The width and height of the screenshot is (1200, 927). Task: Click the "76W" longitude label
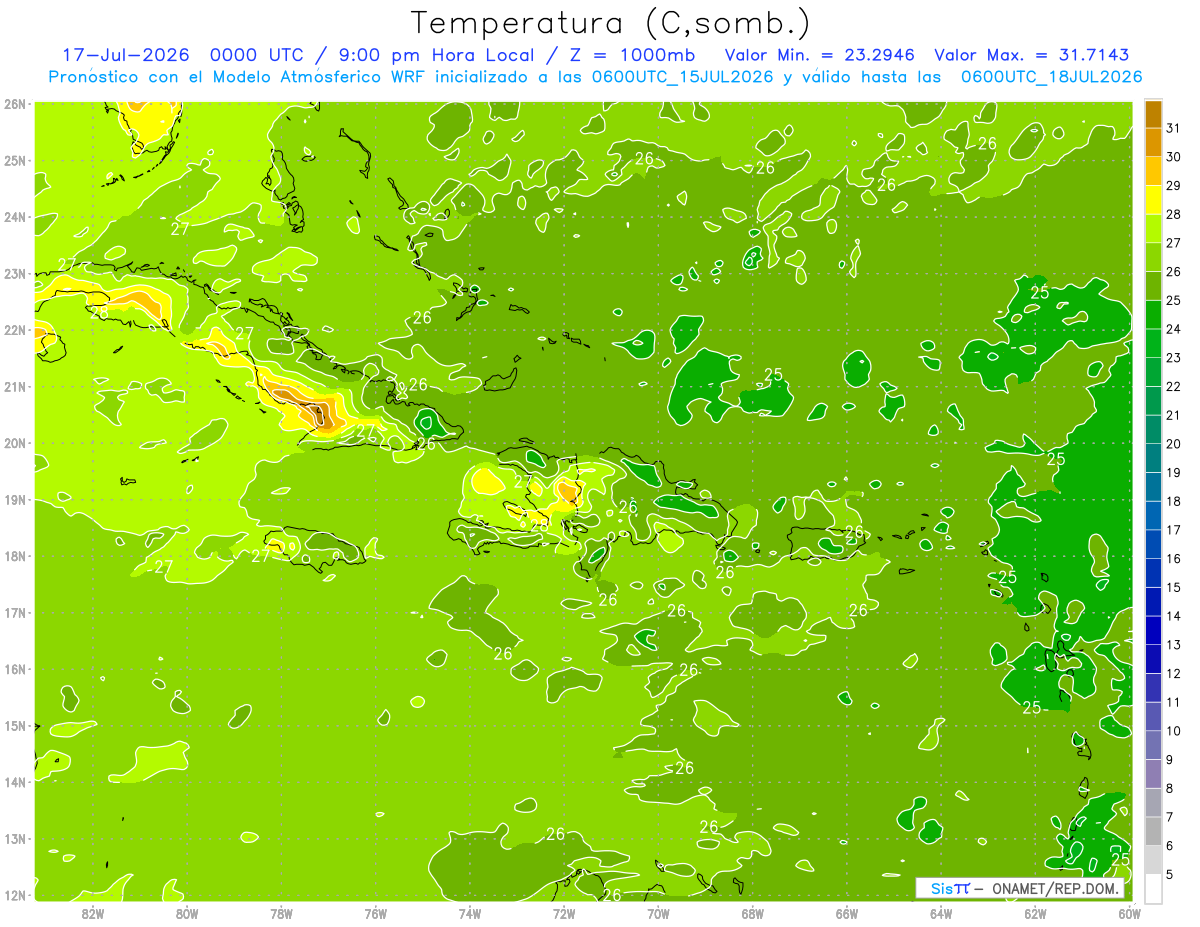(376, 912)
